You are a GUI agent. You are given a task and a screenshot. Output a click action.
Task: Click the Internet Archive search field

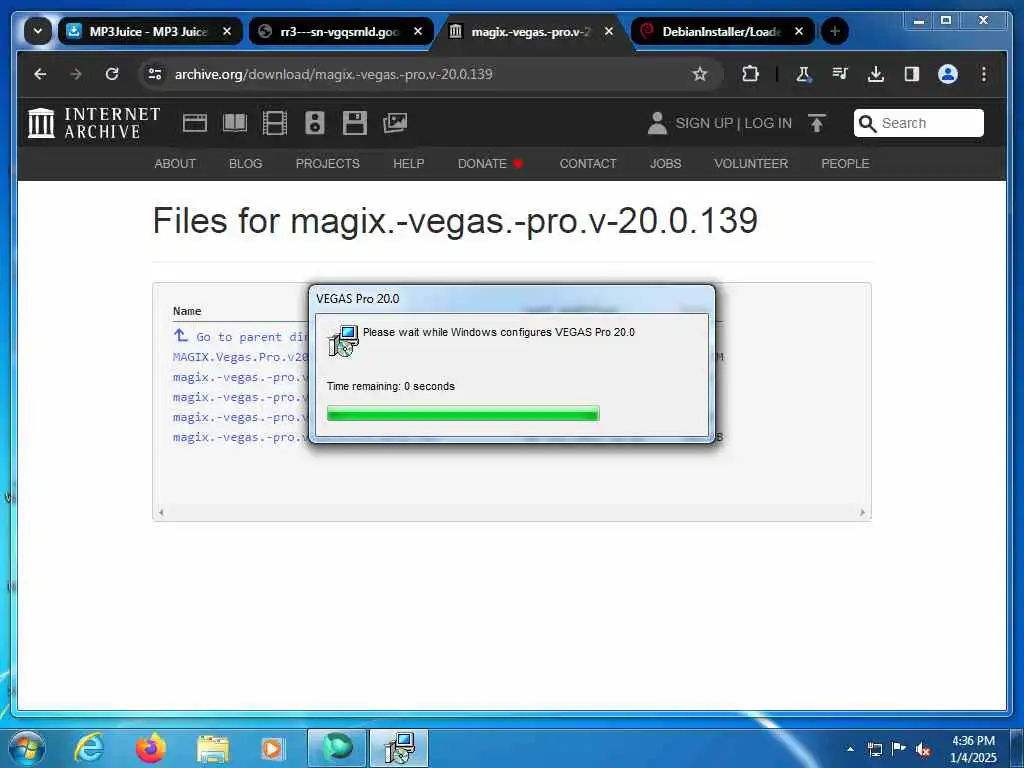918,123
